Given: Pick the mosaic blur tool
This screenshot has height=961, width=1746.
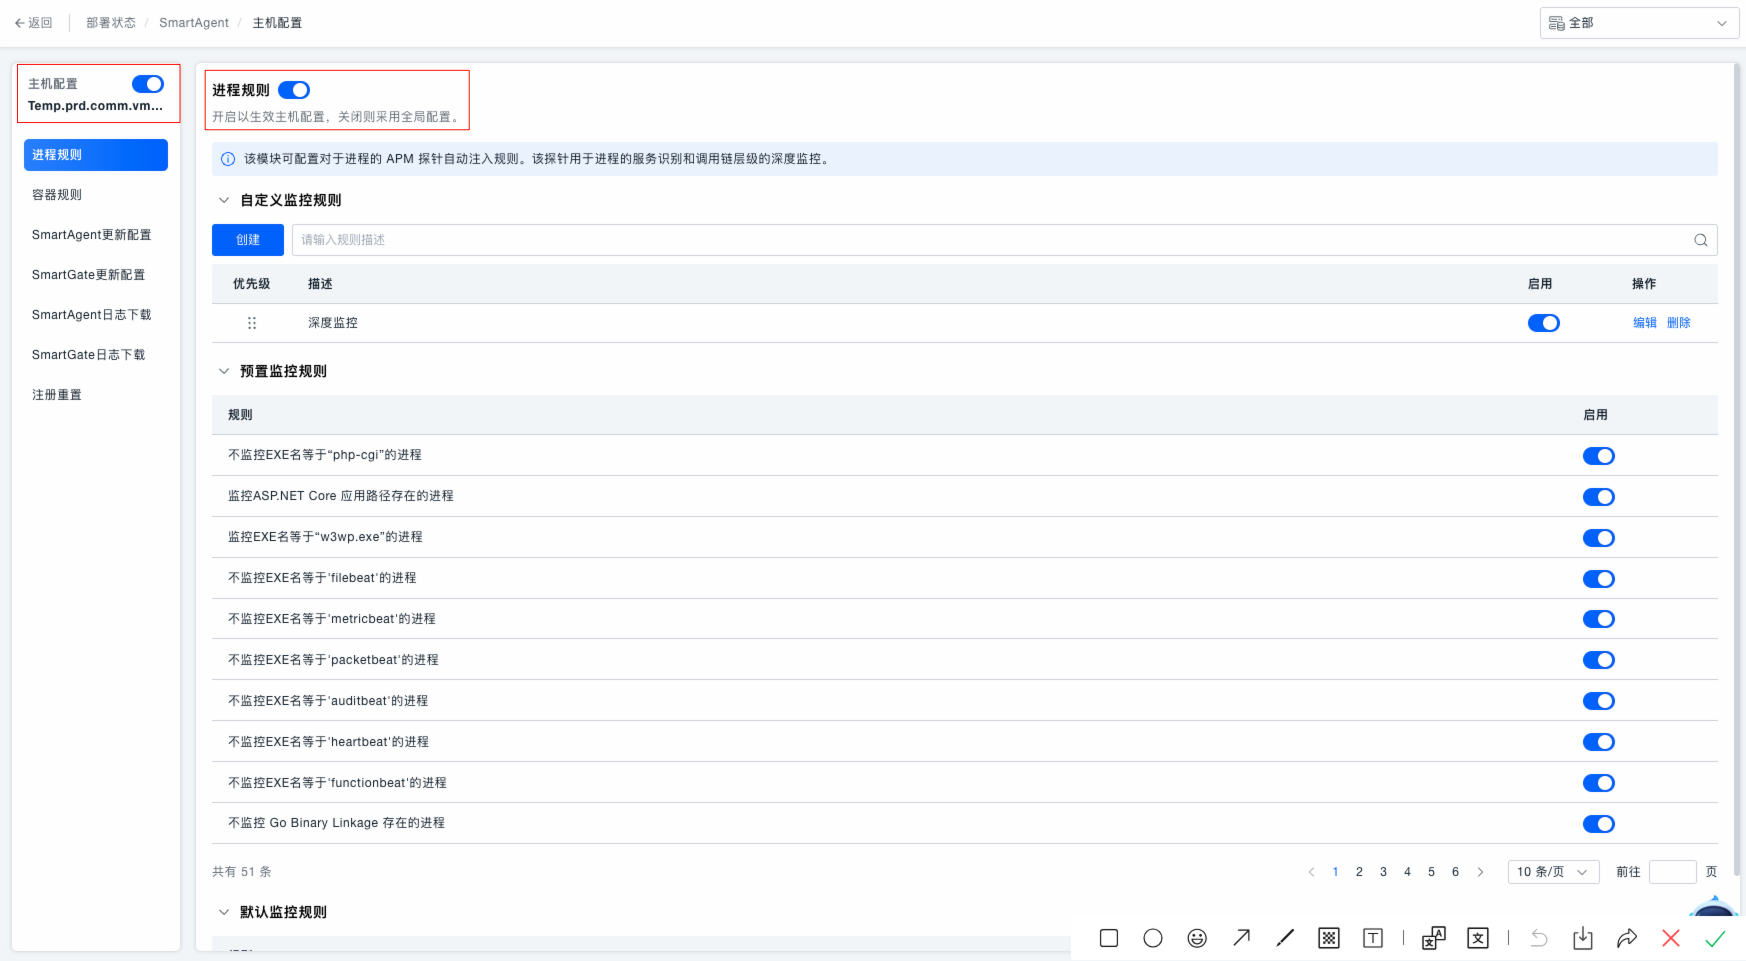Looking at the screenshot, I should point(1328,938).
